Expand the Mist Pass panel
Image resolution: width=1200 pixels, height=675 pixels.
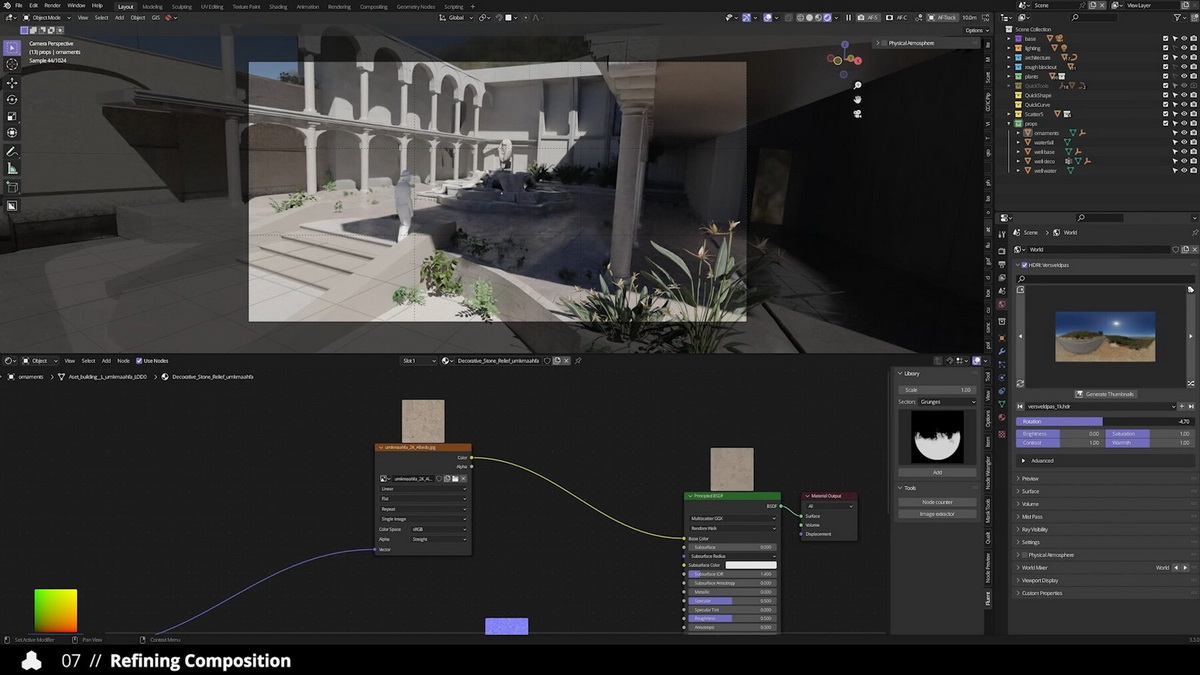[x=1030, y=517]
